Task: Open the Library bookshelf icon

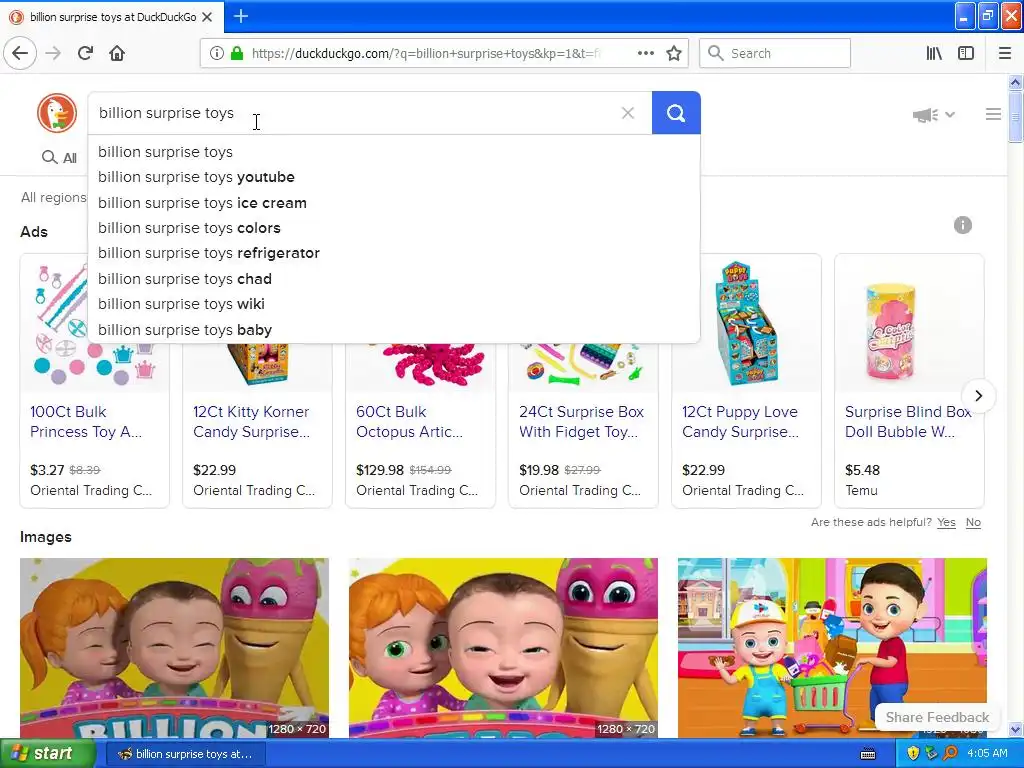Action: [x=934, y=53]
